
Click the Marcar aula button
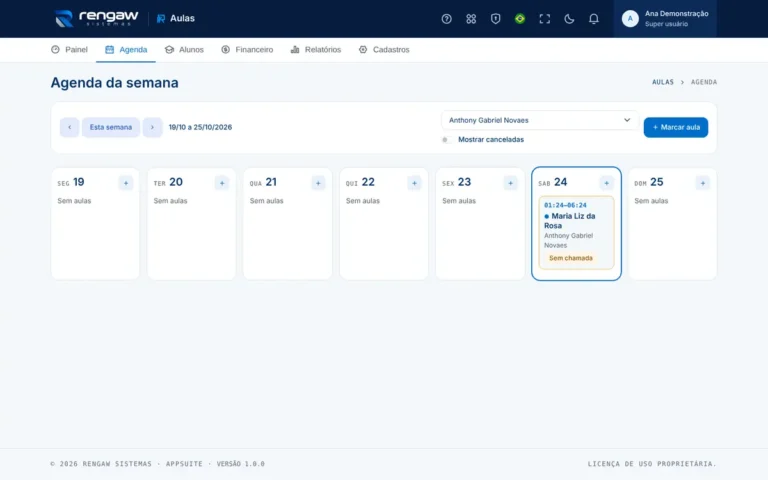(675, 127)
